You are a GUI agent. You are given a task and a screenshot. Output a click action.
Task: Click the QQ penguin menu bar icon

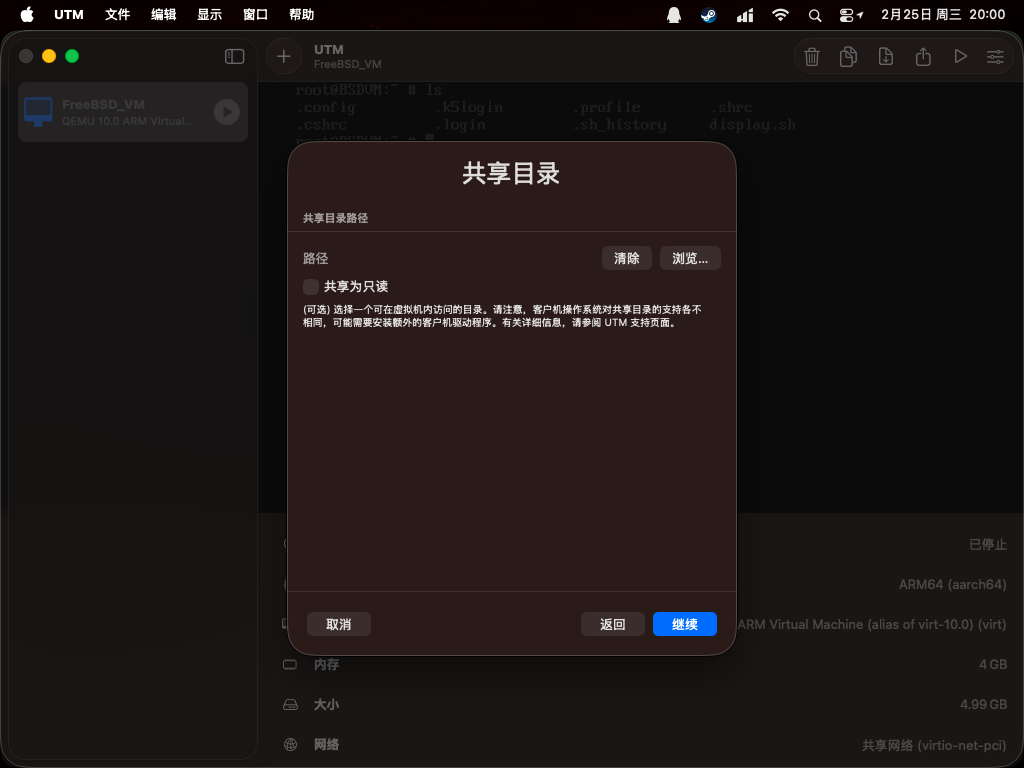point(674,15)
